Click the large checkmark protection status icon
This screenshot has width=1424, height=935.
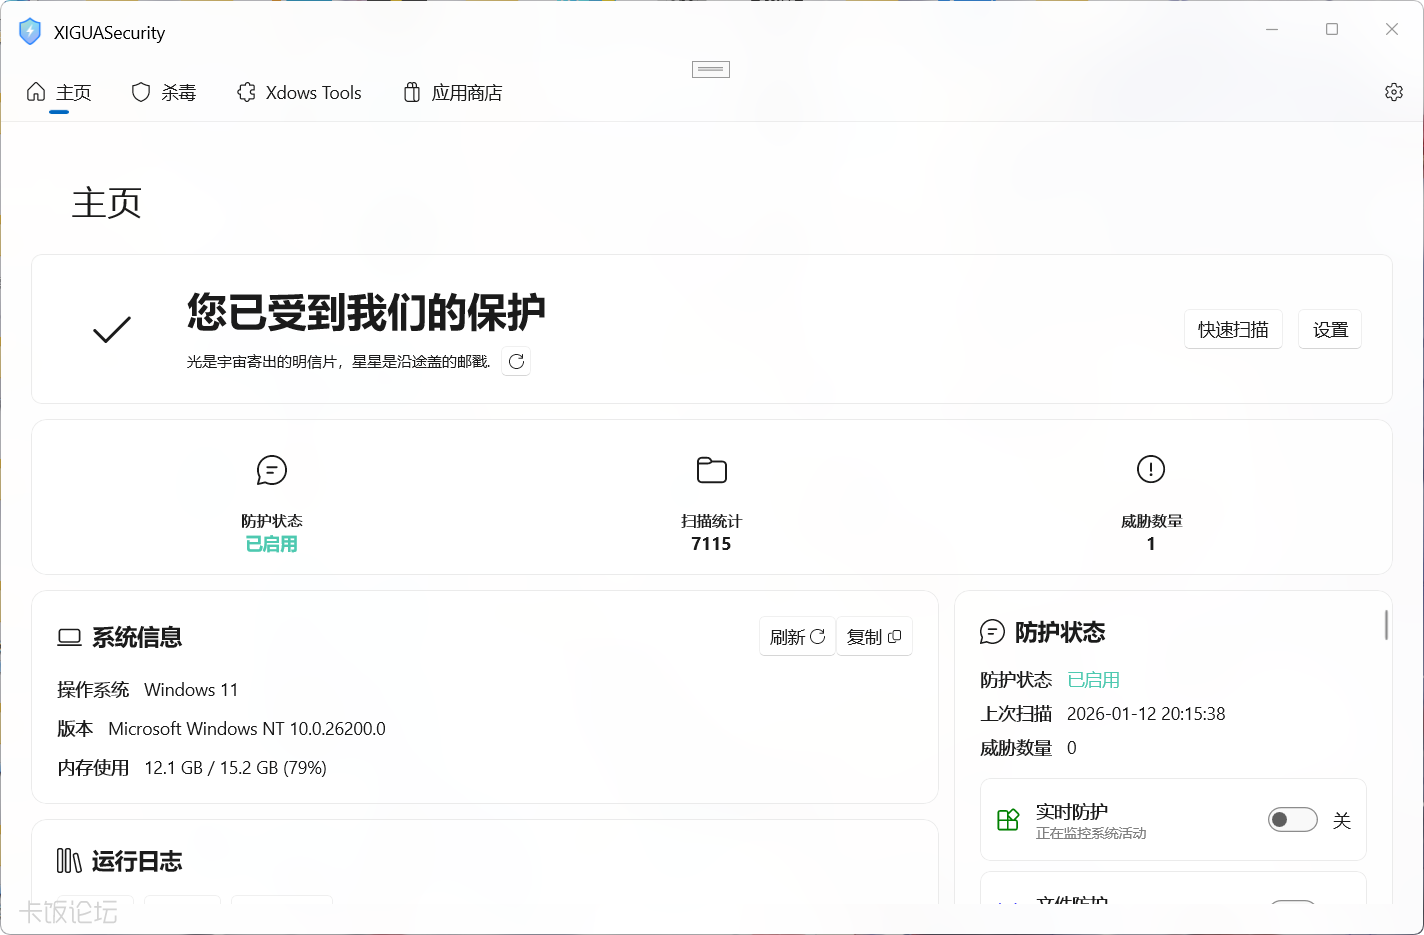tap(112, 329)
